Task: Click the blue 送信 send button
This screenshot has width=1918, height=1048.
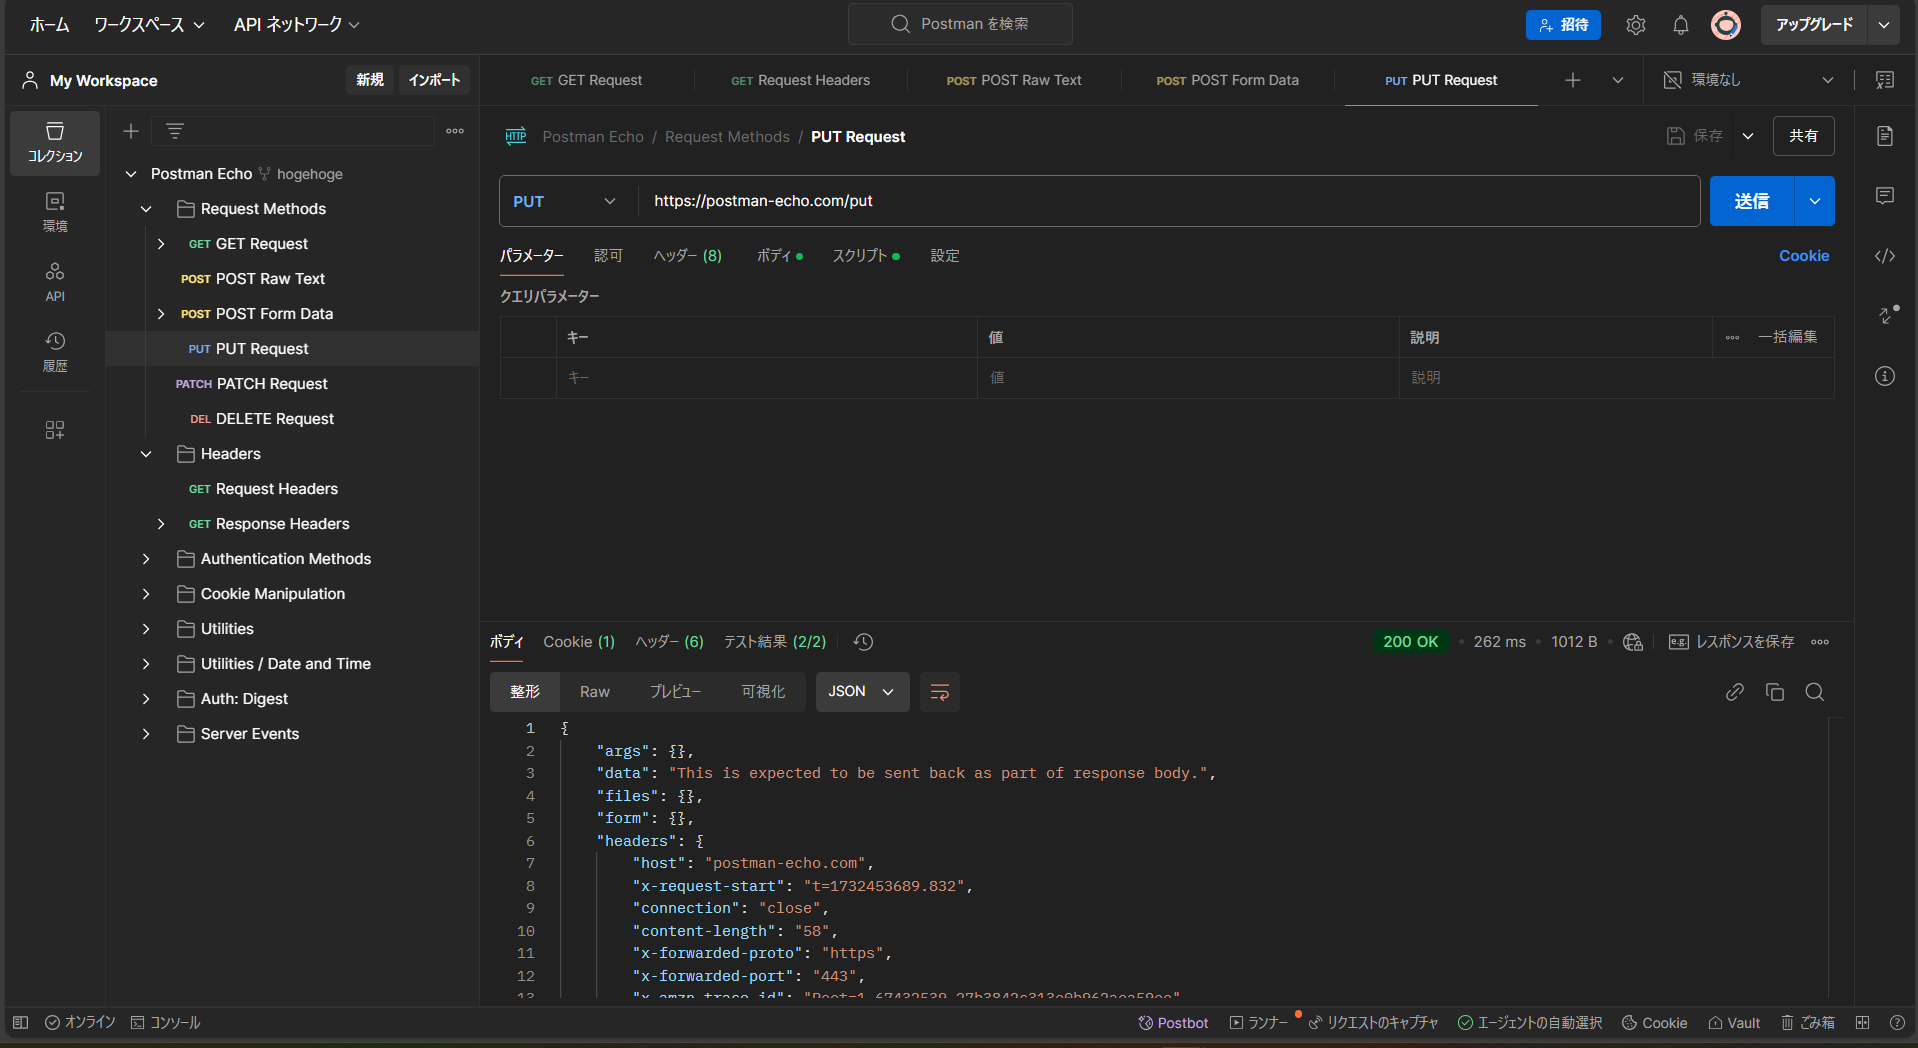Action: (x=1751, y=201)
